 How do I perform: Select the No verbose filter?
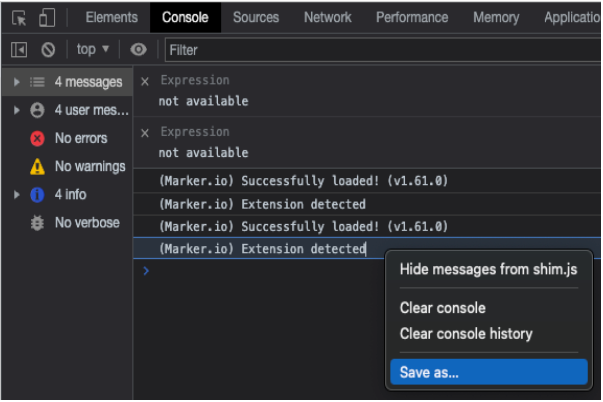pyautogui.click(x=86, y=223)
